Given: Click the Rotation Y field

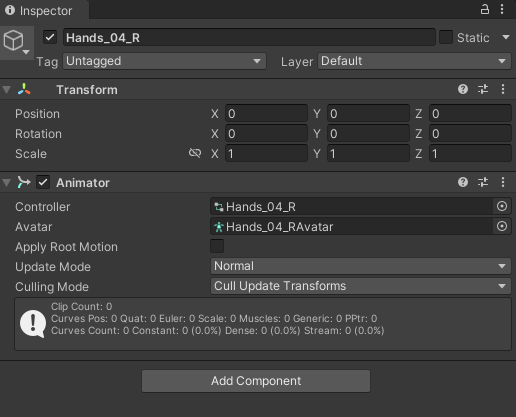Looking at the screenshot, I should coord(368,134).
